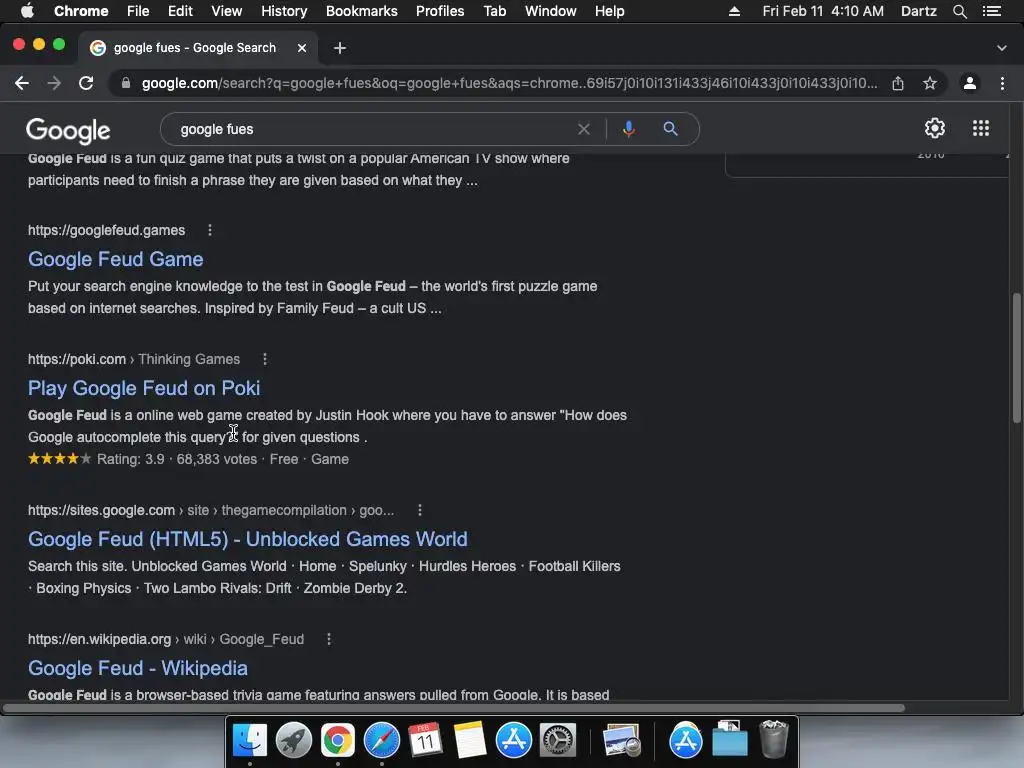The height and width of the screenshot is (768, 1024).
Task: Open the Tab menu
Action: [x=494, y=11]
